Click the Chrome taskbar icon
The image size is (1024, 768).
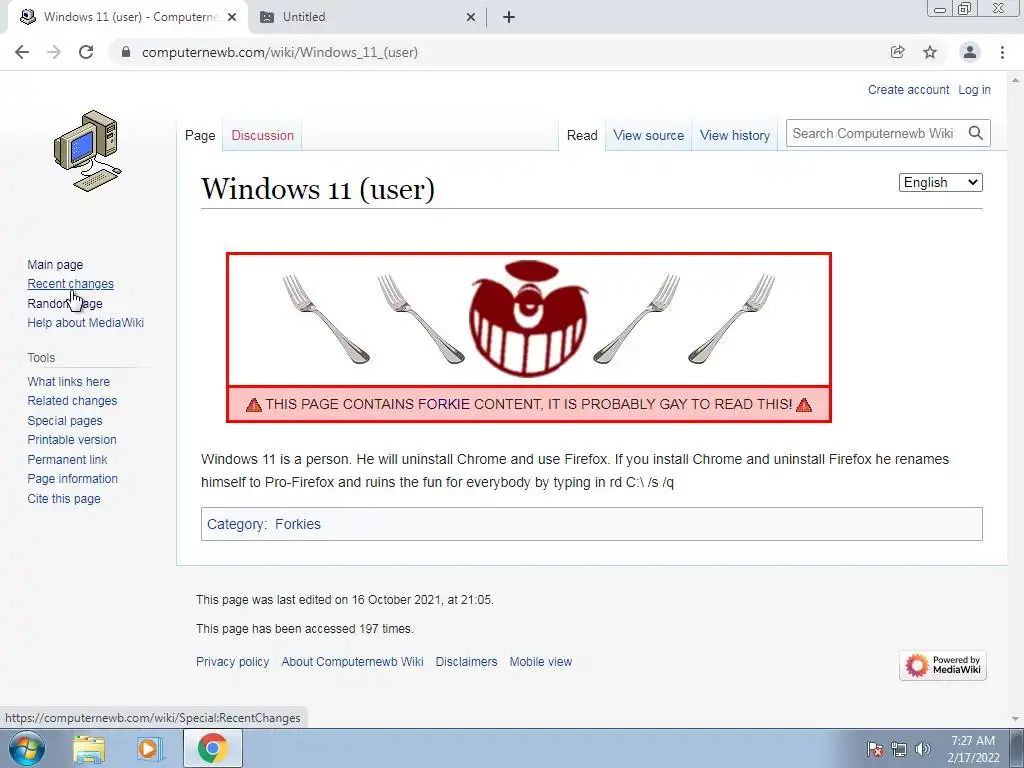pyautogui.click(x=212, y=748)
